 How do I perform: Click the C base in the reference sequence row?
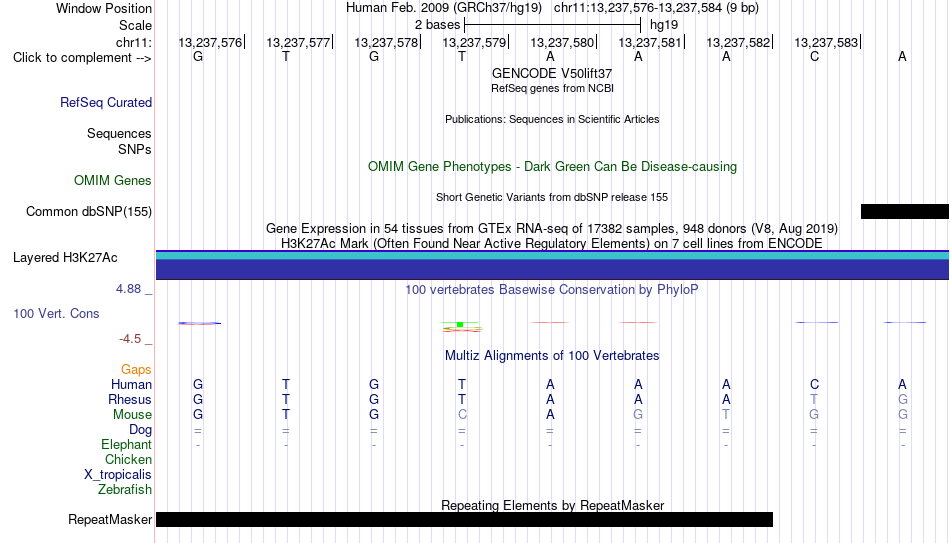coord(814,56)
